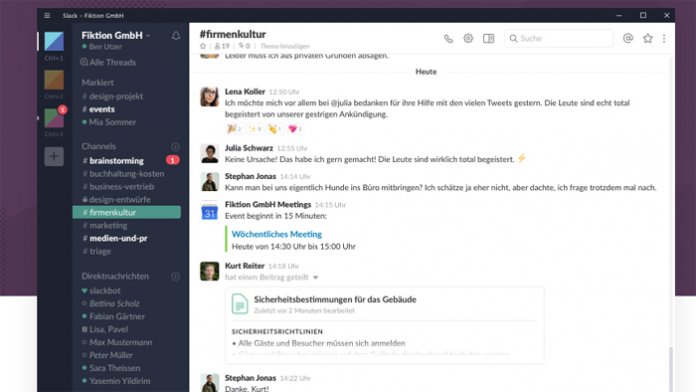Click Fiktion GmbH Meetings sender name
This screenshot has width=696, height=392.
tap(268, 204)
